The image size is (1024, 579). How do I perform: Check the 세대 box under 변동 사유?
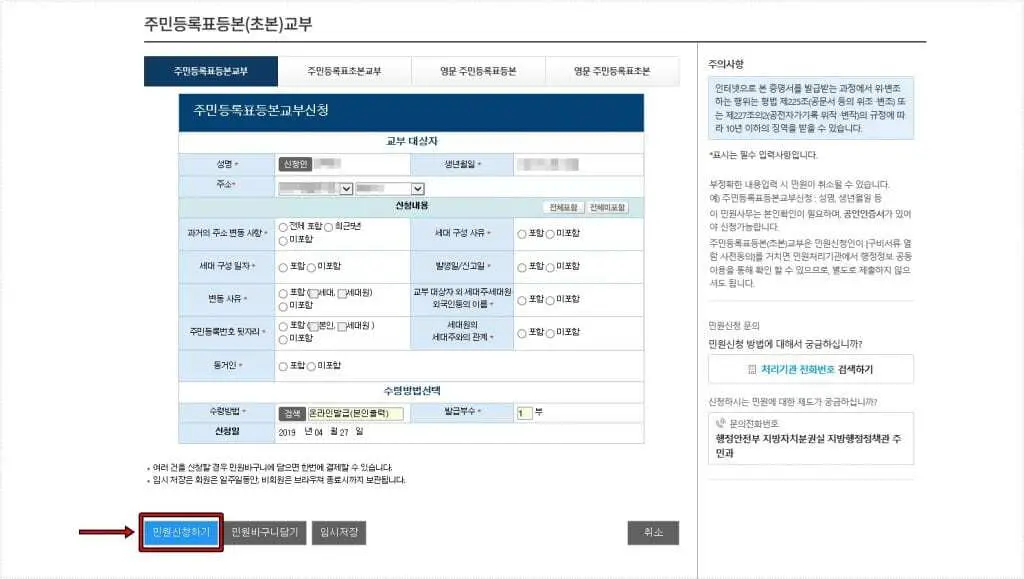[313, 294]
